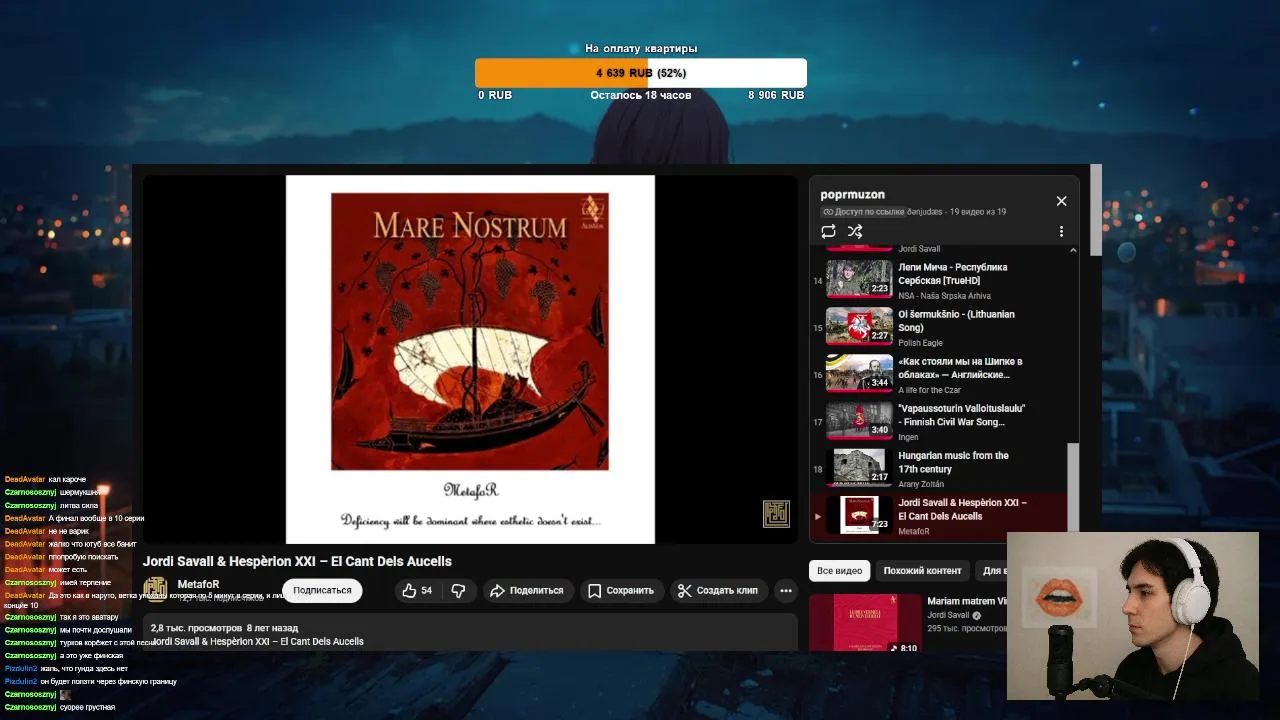This screenshot has height=720, width=1280.
Task: Click the poprmuzon playlist title
Action: pos(852,195)
